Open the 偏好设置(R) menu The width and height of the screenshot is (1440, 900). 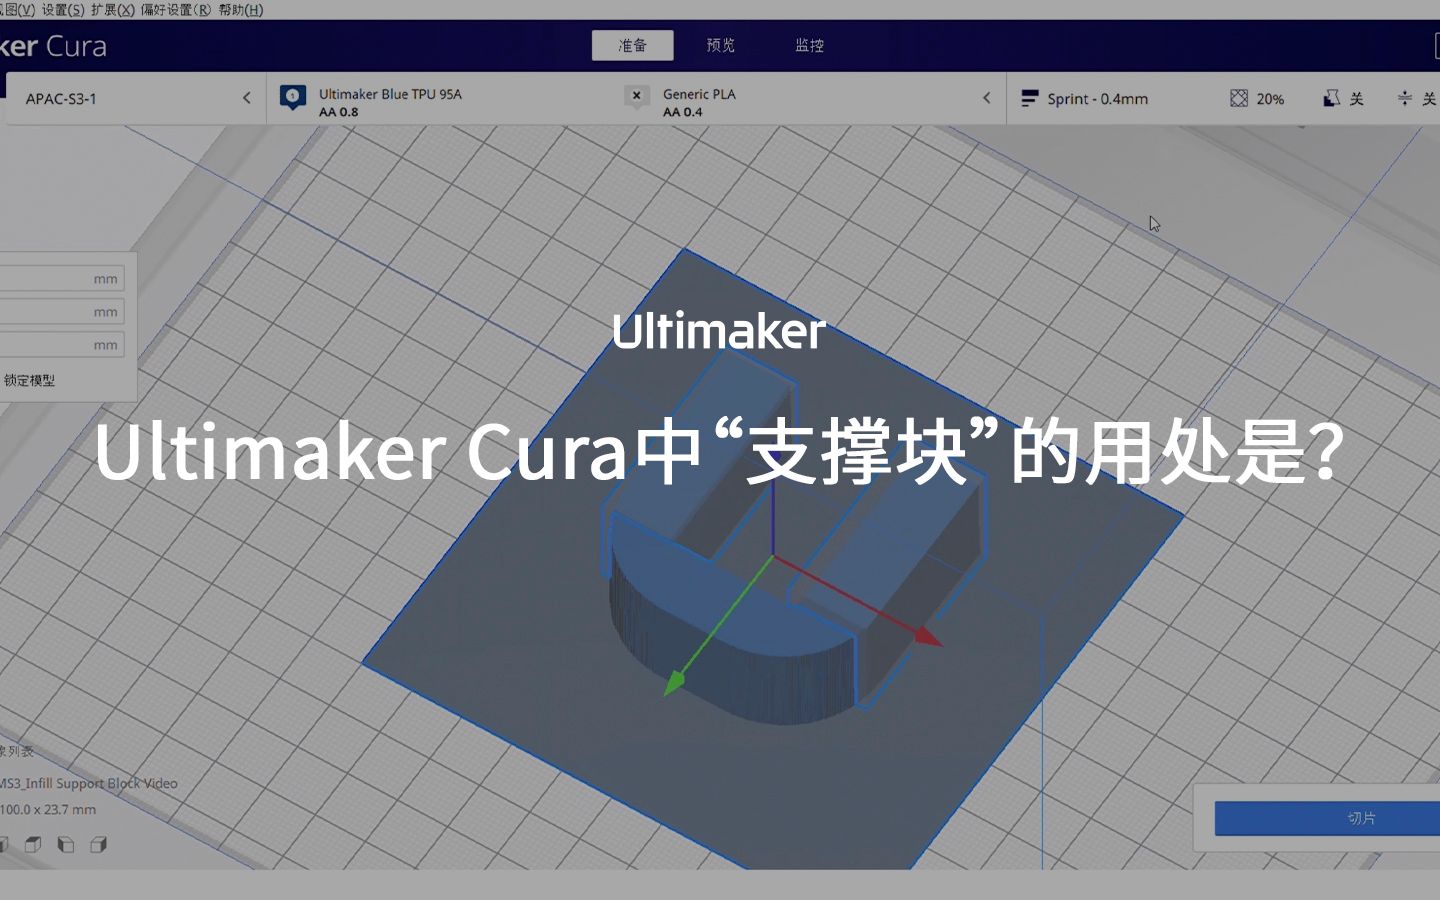coord(176,9)
